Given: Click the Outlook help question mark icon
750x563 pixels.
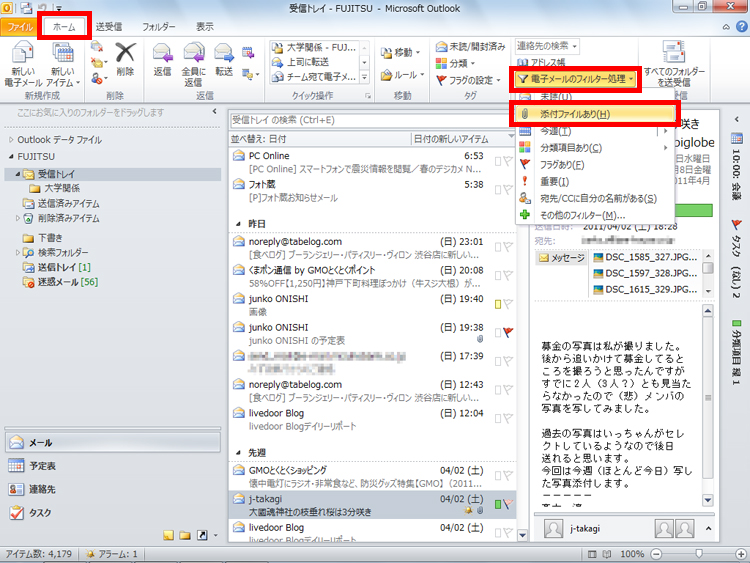Looking at the screenshot, I should coord(742,27).
